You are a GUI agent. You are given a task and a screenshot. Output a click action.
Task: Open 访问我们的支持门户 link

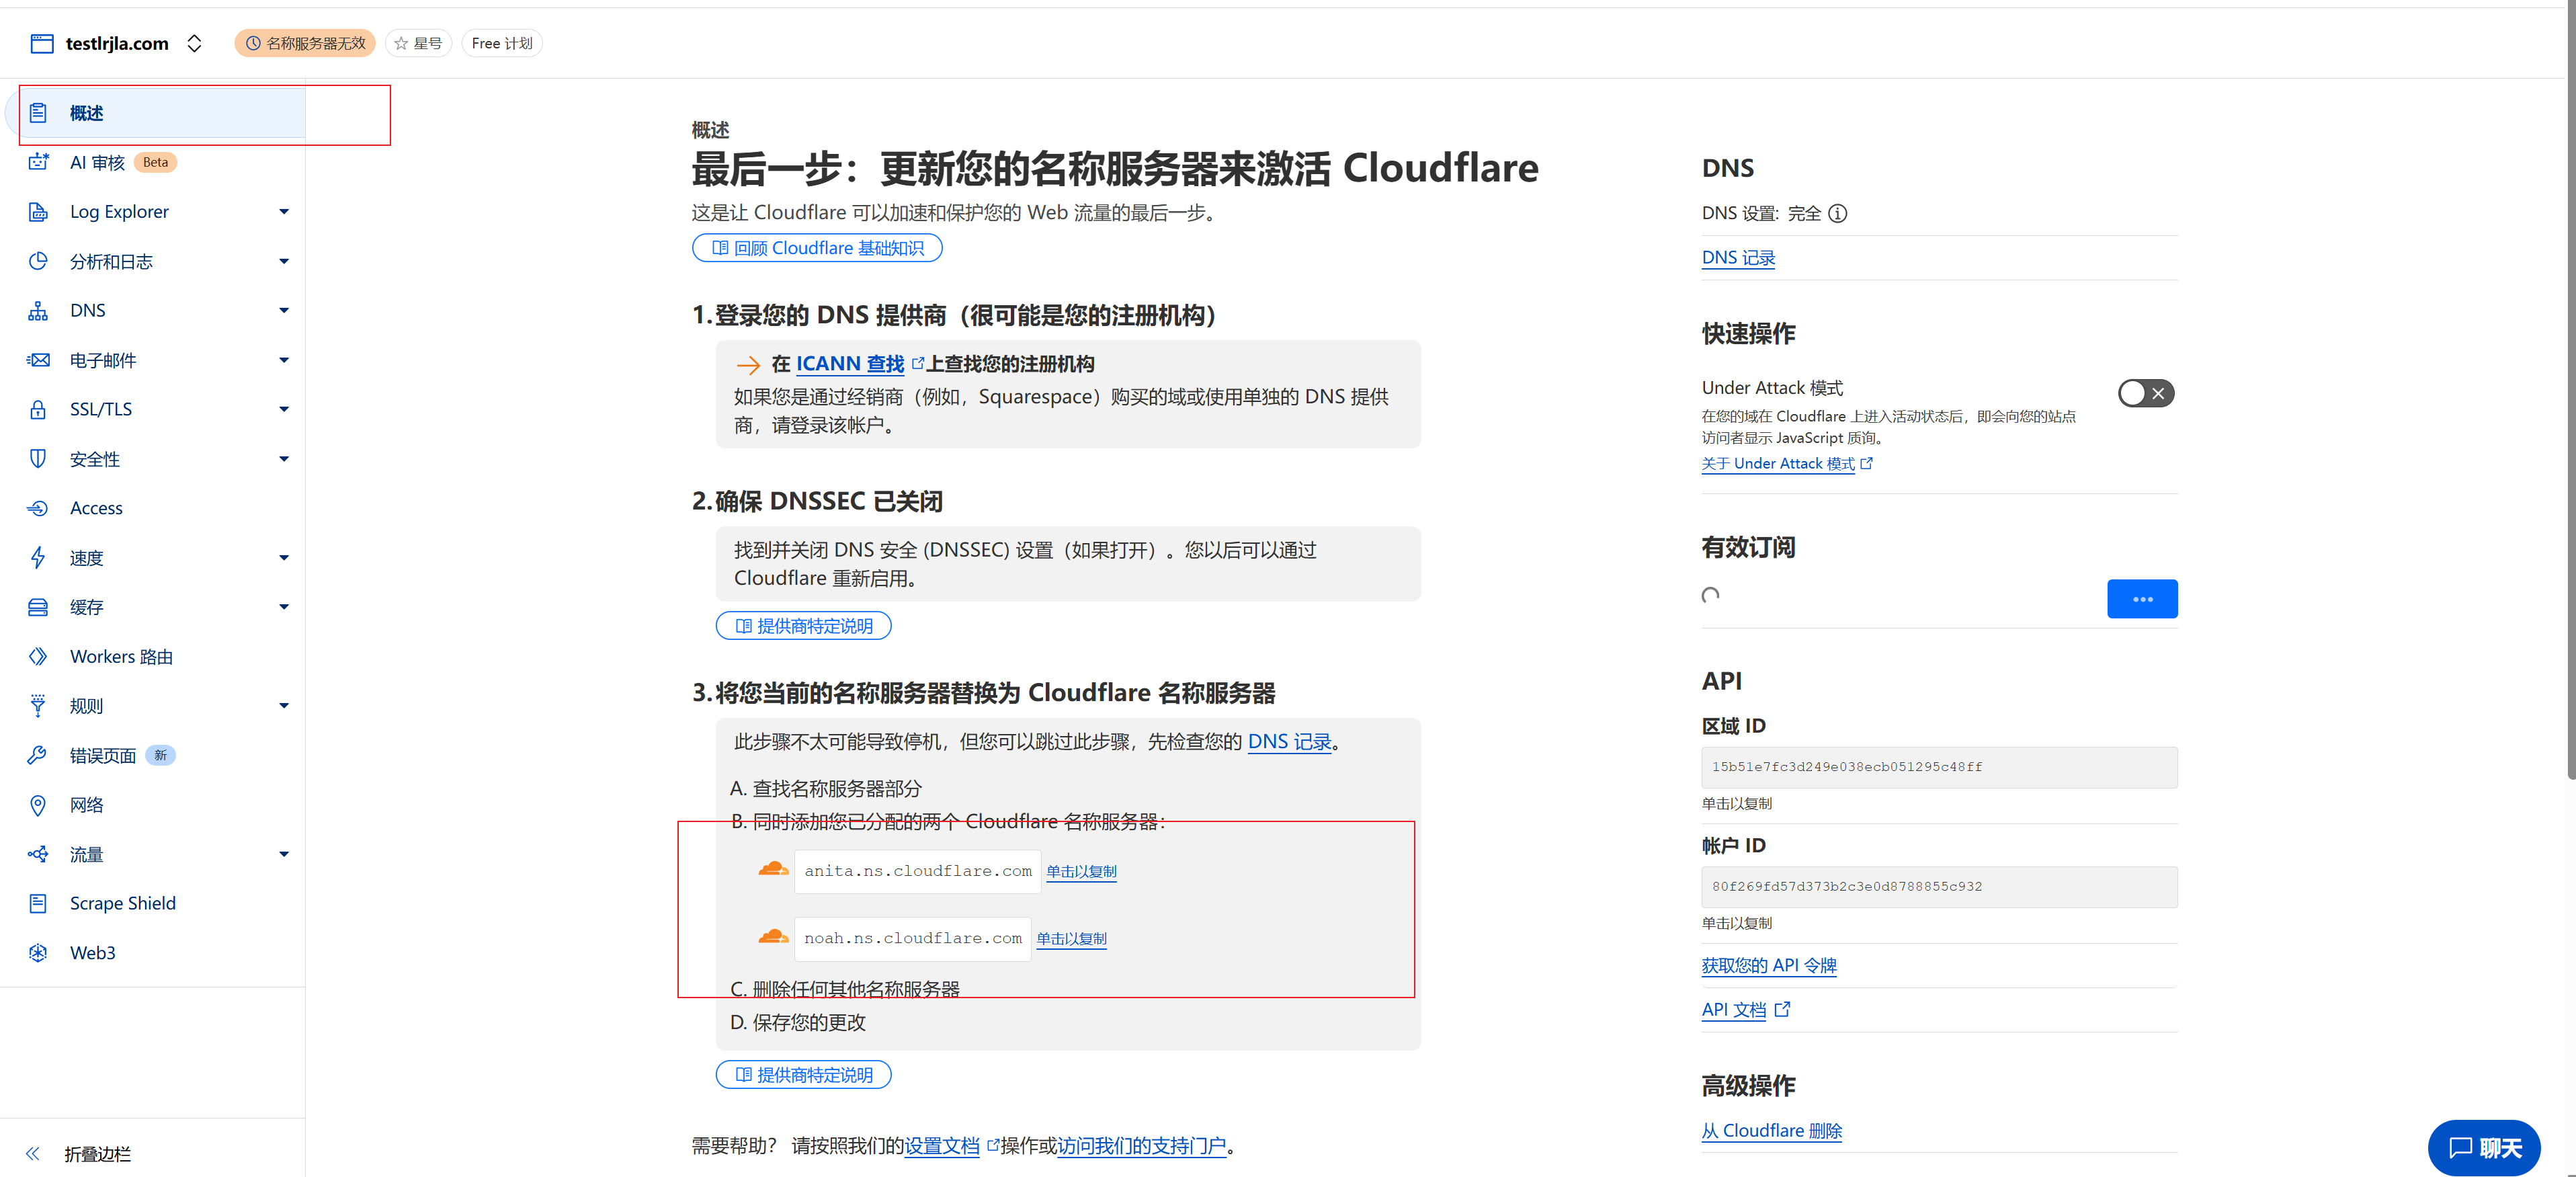pos(1142,1146)
